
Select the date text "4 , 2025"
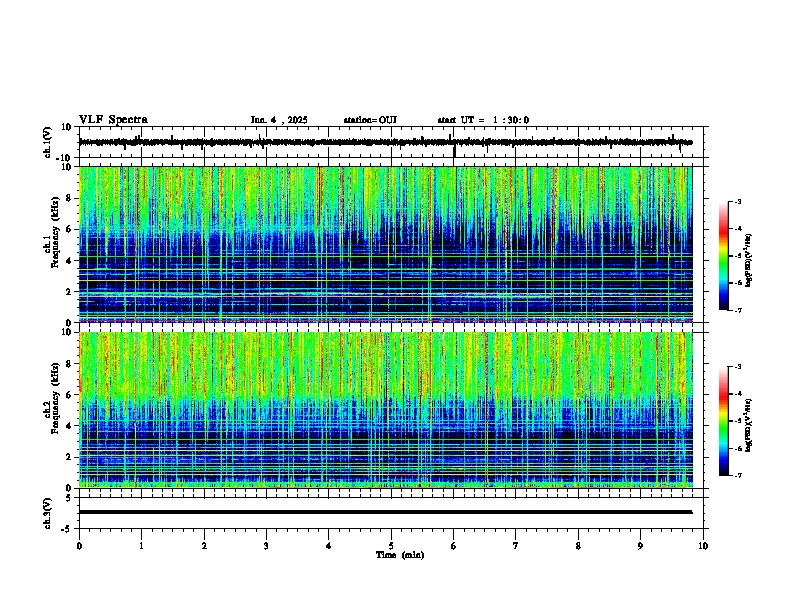pos(288,120)
